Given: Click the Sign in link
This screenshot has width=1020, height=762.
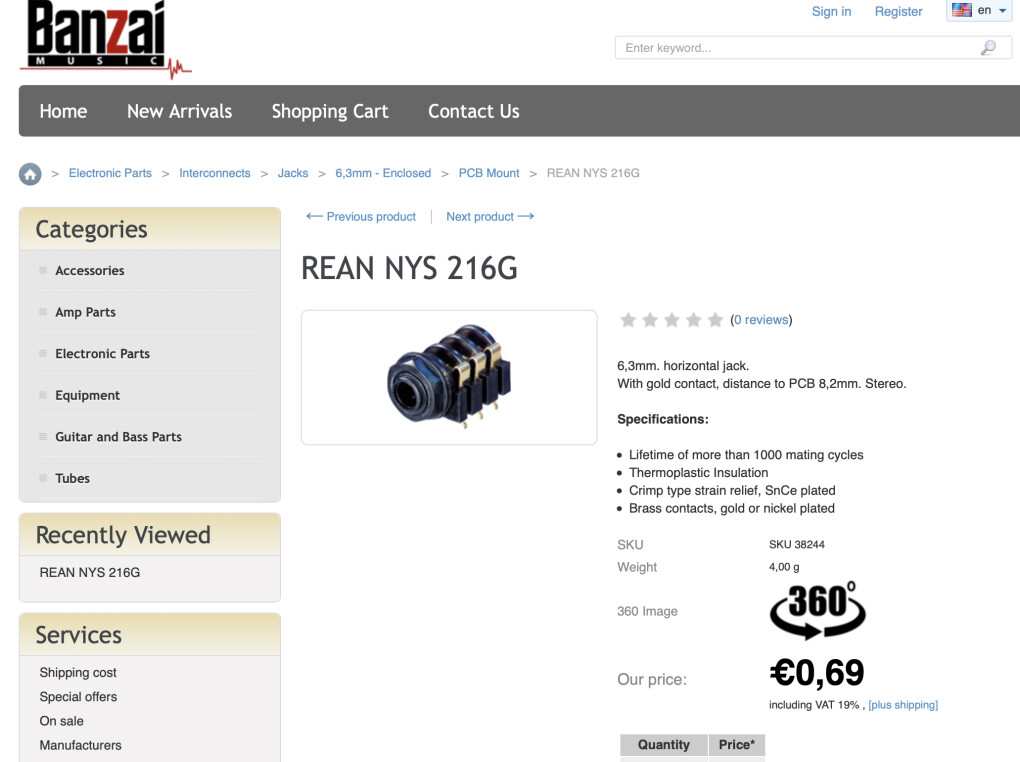Looking at the screenshot, I should pos(831,11).
